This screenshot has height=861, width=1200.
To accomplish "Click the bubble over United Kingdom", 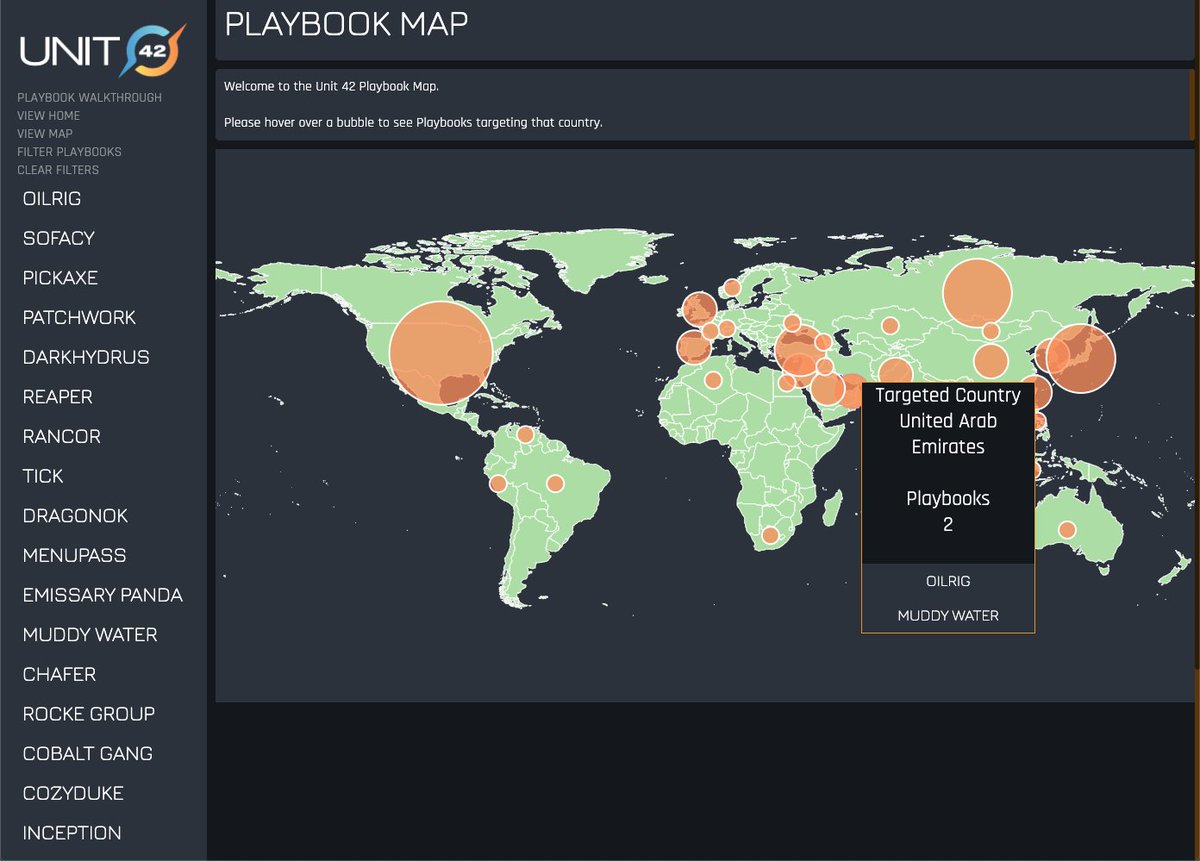I will (x=700, y=308).
